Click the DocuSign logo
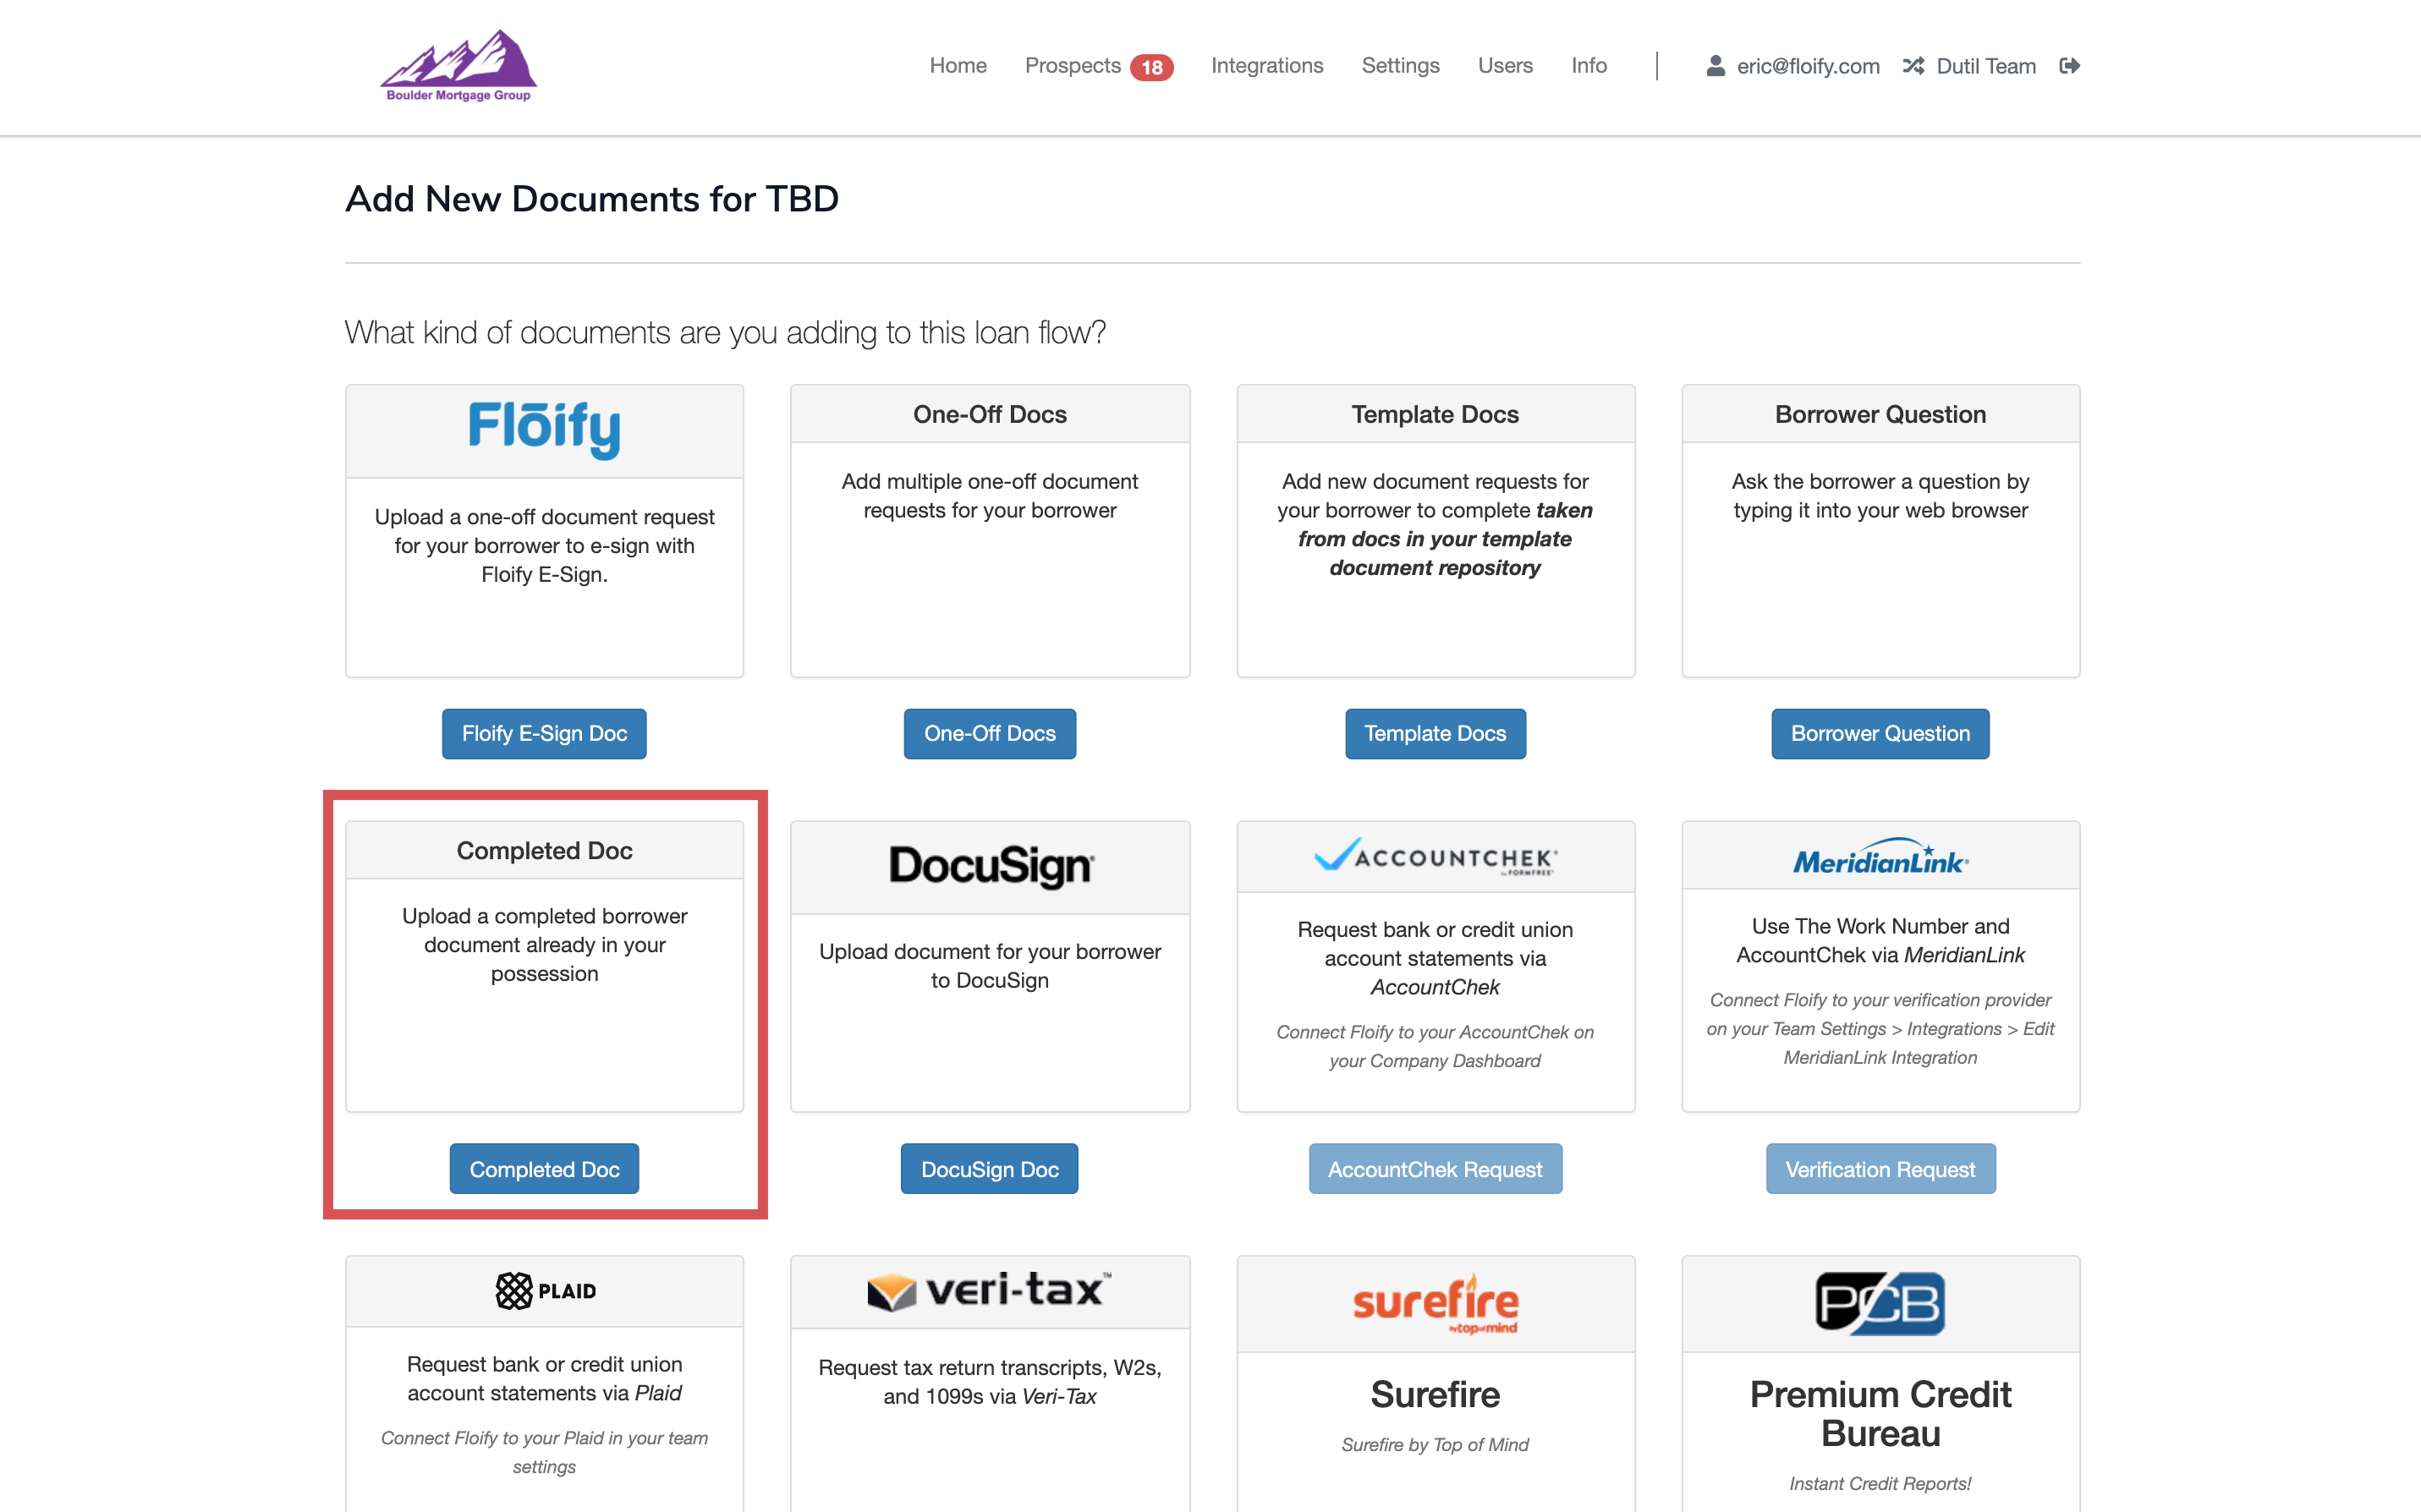This screenshot has width=2421, height=1512. (990, 866)
